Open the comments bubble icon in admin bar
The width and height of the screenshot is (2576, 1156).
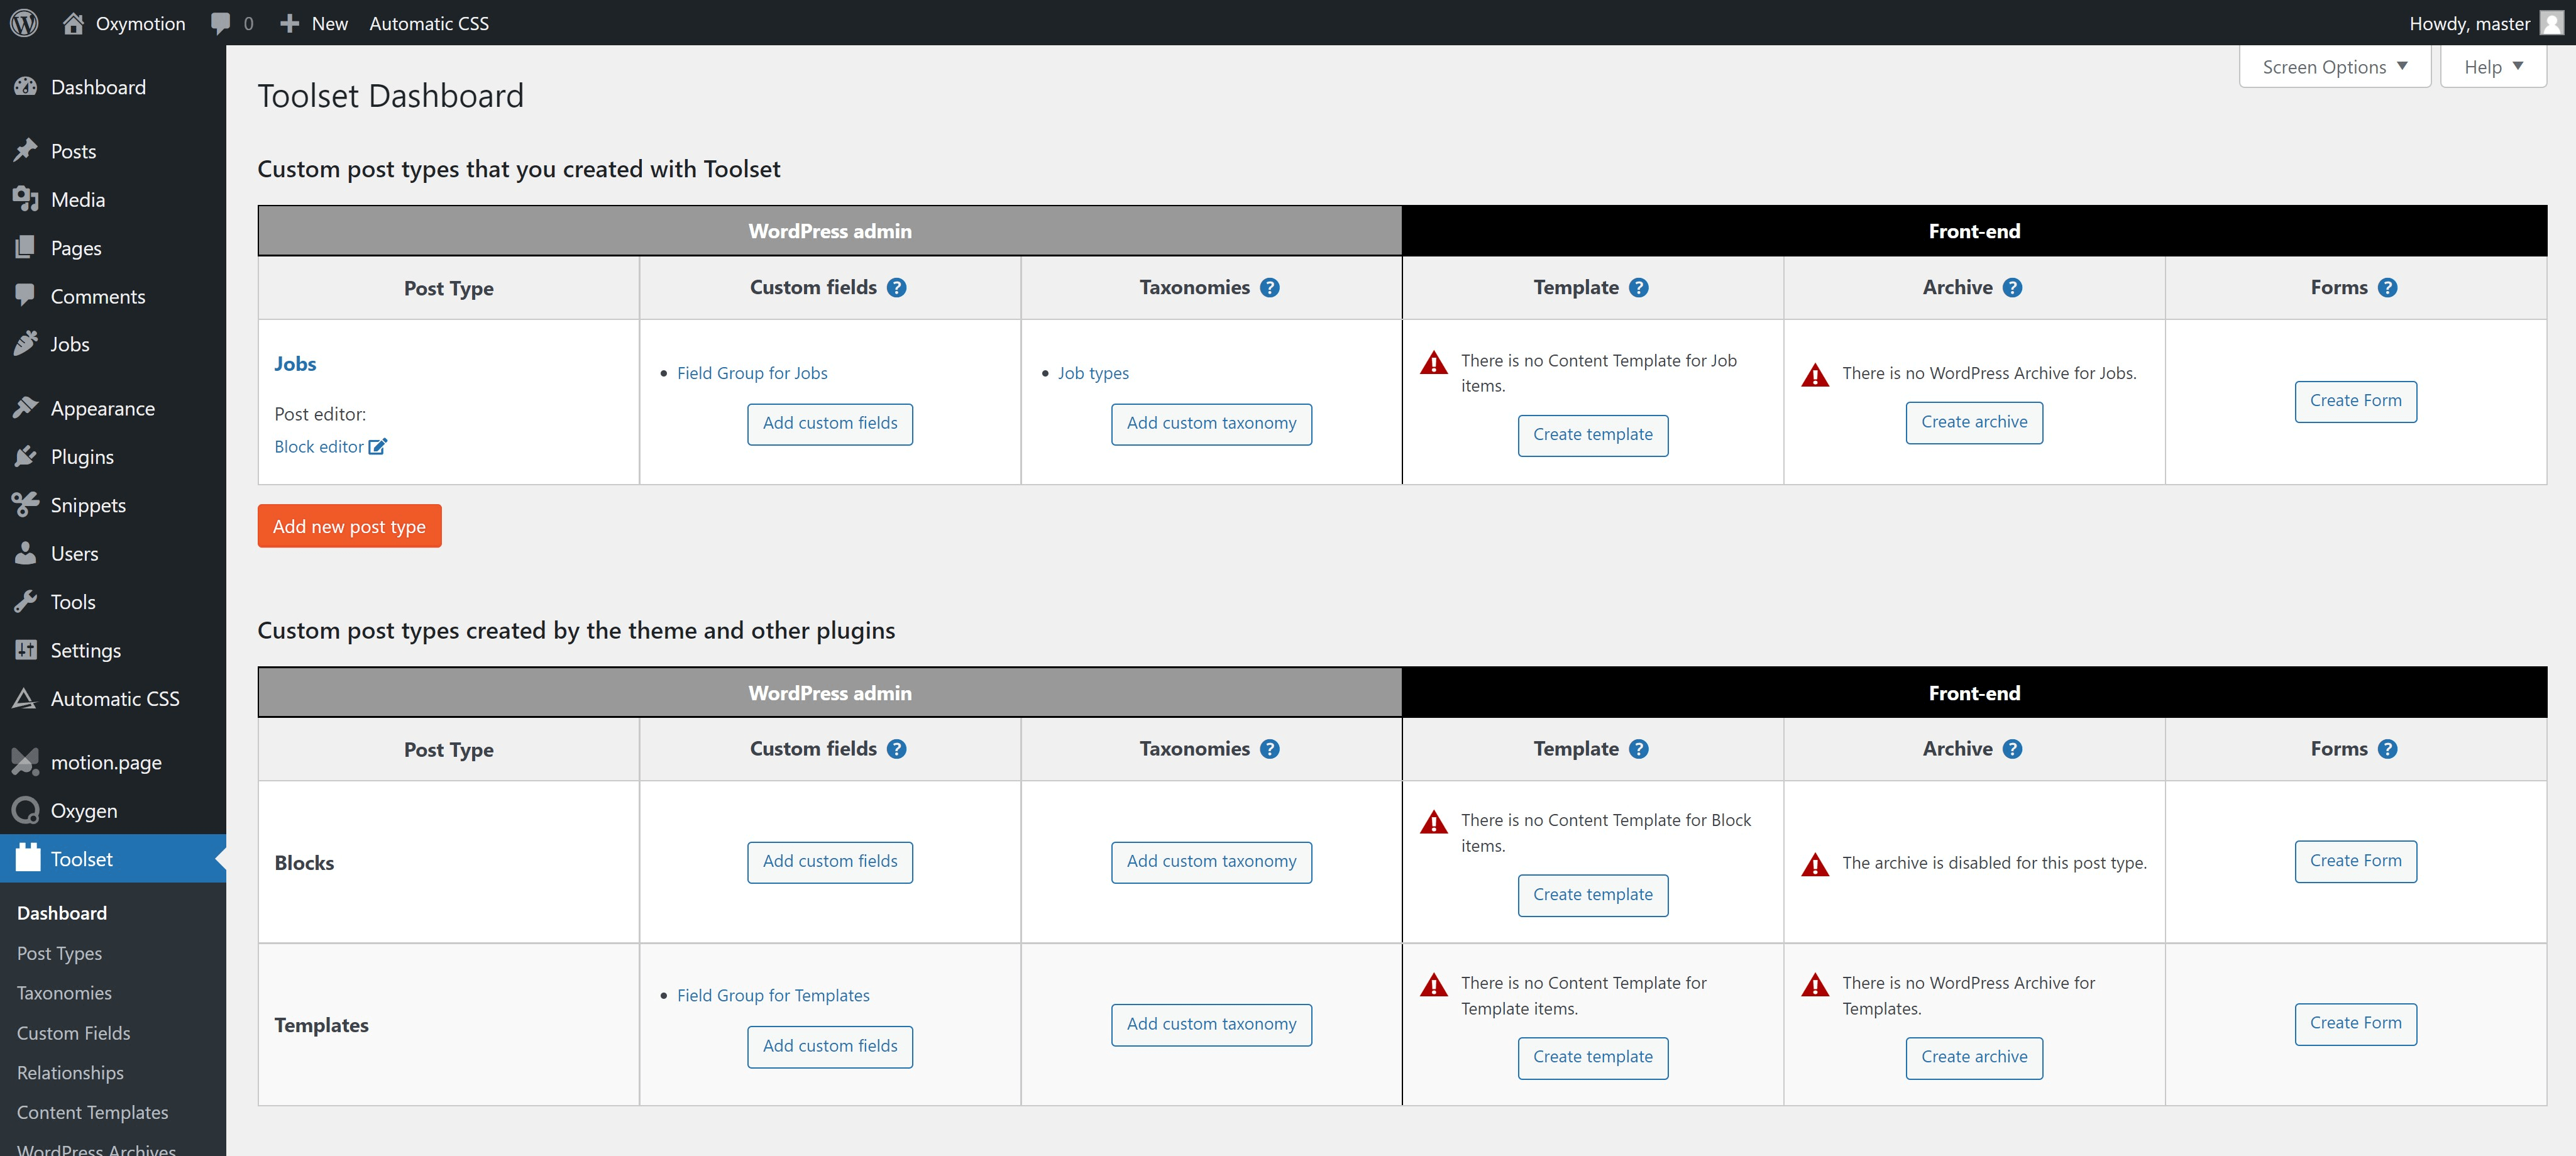[221, 23]
